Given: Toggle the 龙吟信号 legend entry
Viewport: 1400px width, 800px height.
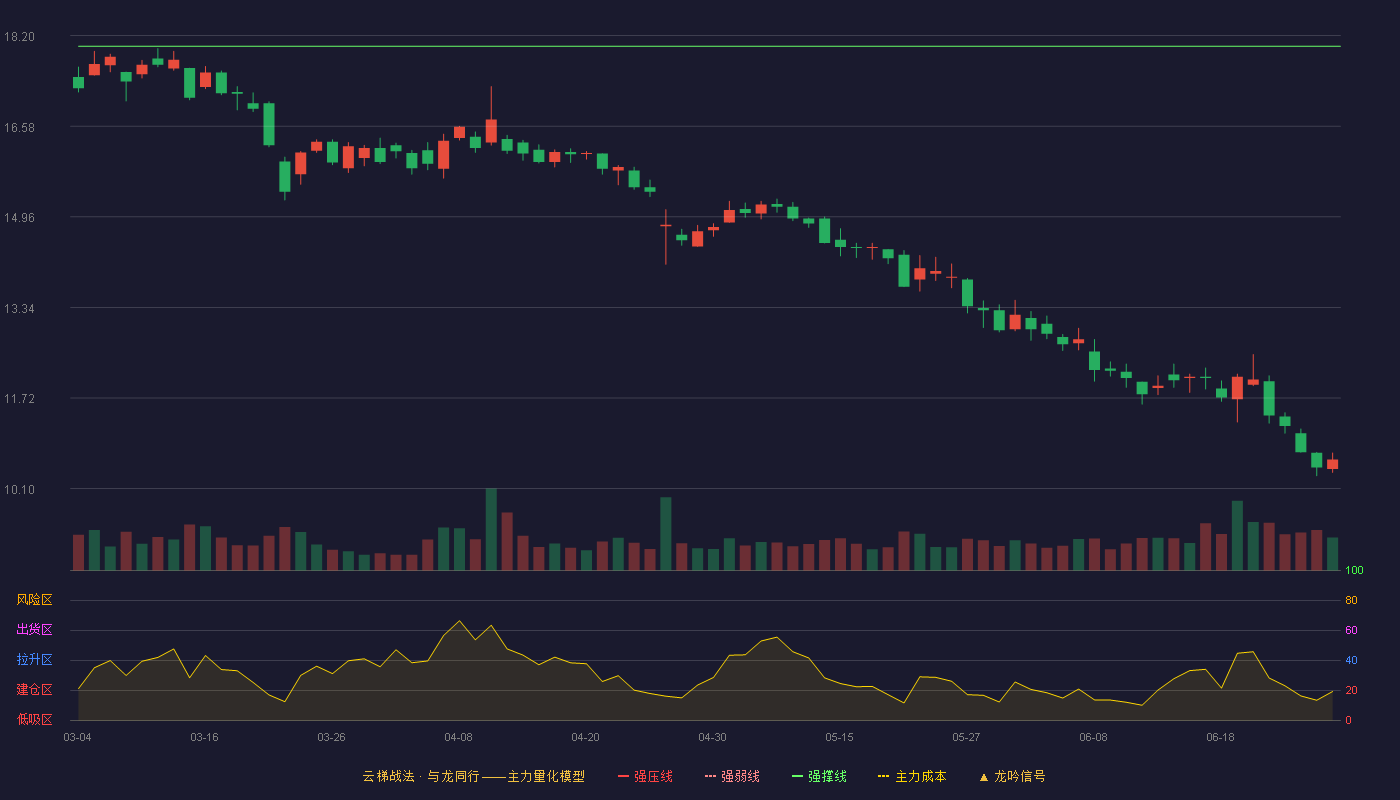Looking at the screenshot, I should 1012,776.
